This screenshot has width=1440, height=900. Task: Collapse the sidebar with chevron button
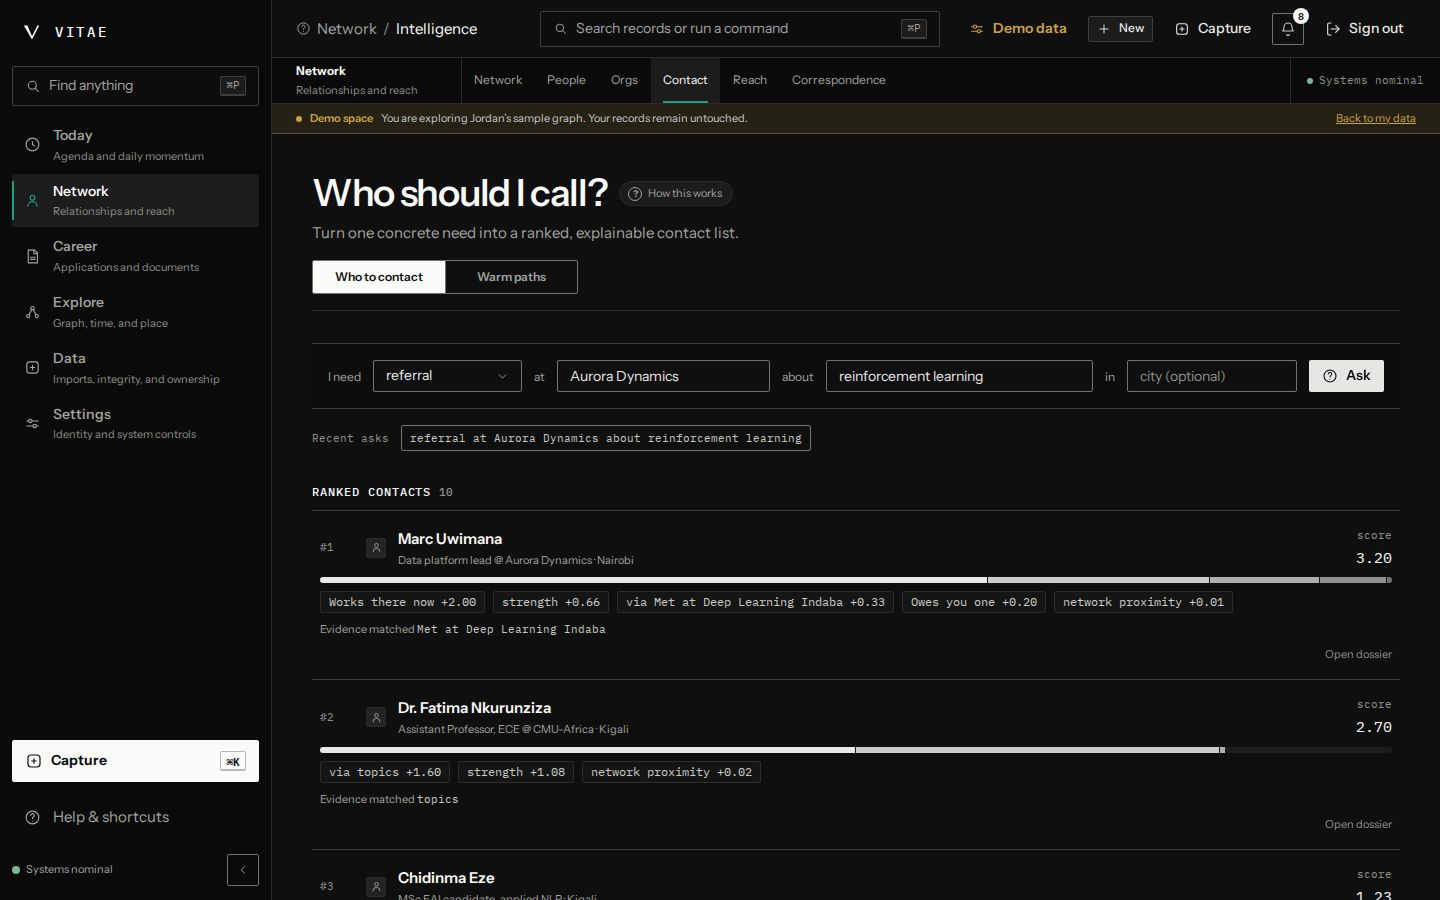point(243,870)
